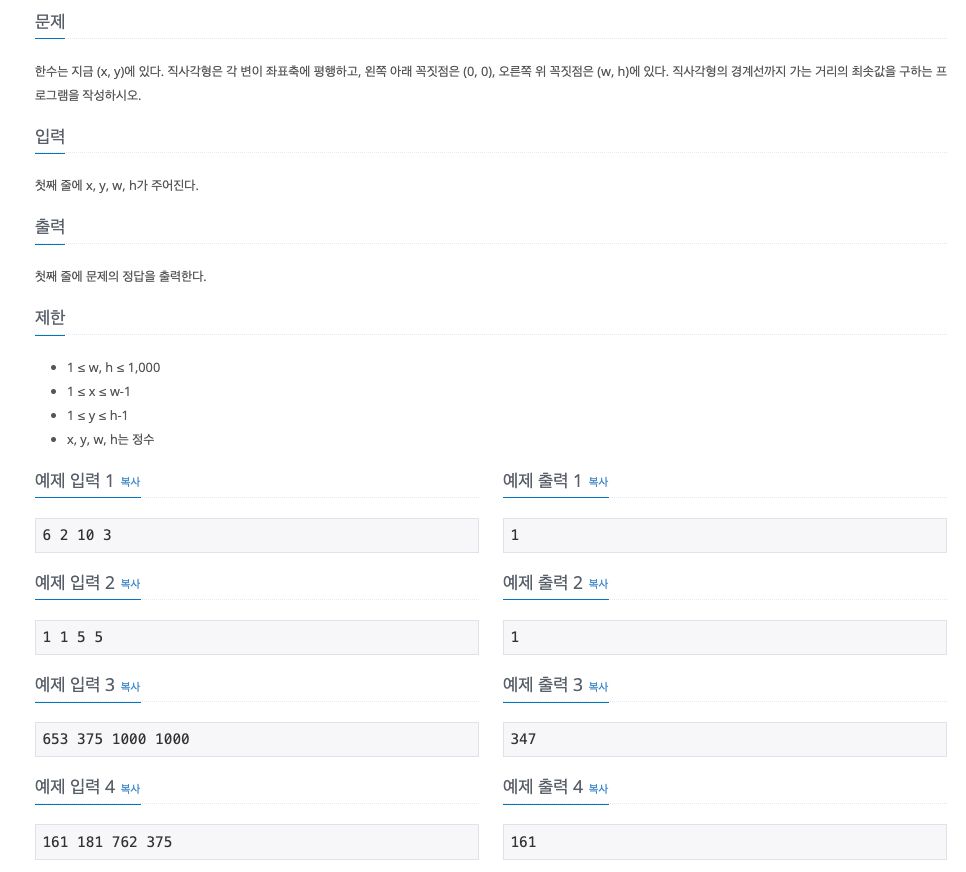
Task: Click example output 1 box showing 1
Action: pyautogui.click(x=724, y=536)
